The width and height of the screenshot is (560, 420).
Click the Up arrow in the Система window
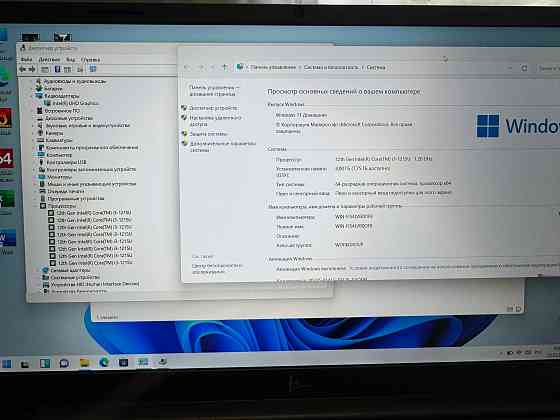pyautogui.click(x=225, y=67)
